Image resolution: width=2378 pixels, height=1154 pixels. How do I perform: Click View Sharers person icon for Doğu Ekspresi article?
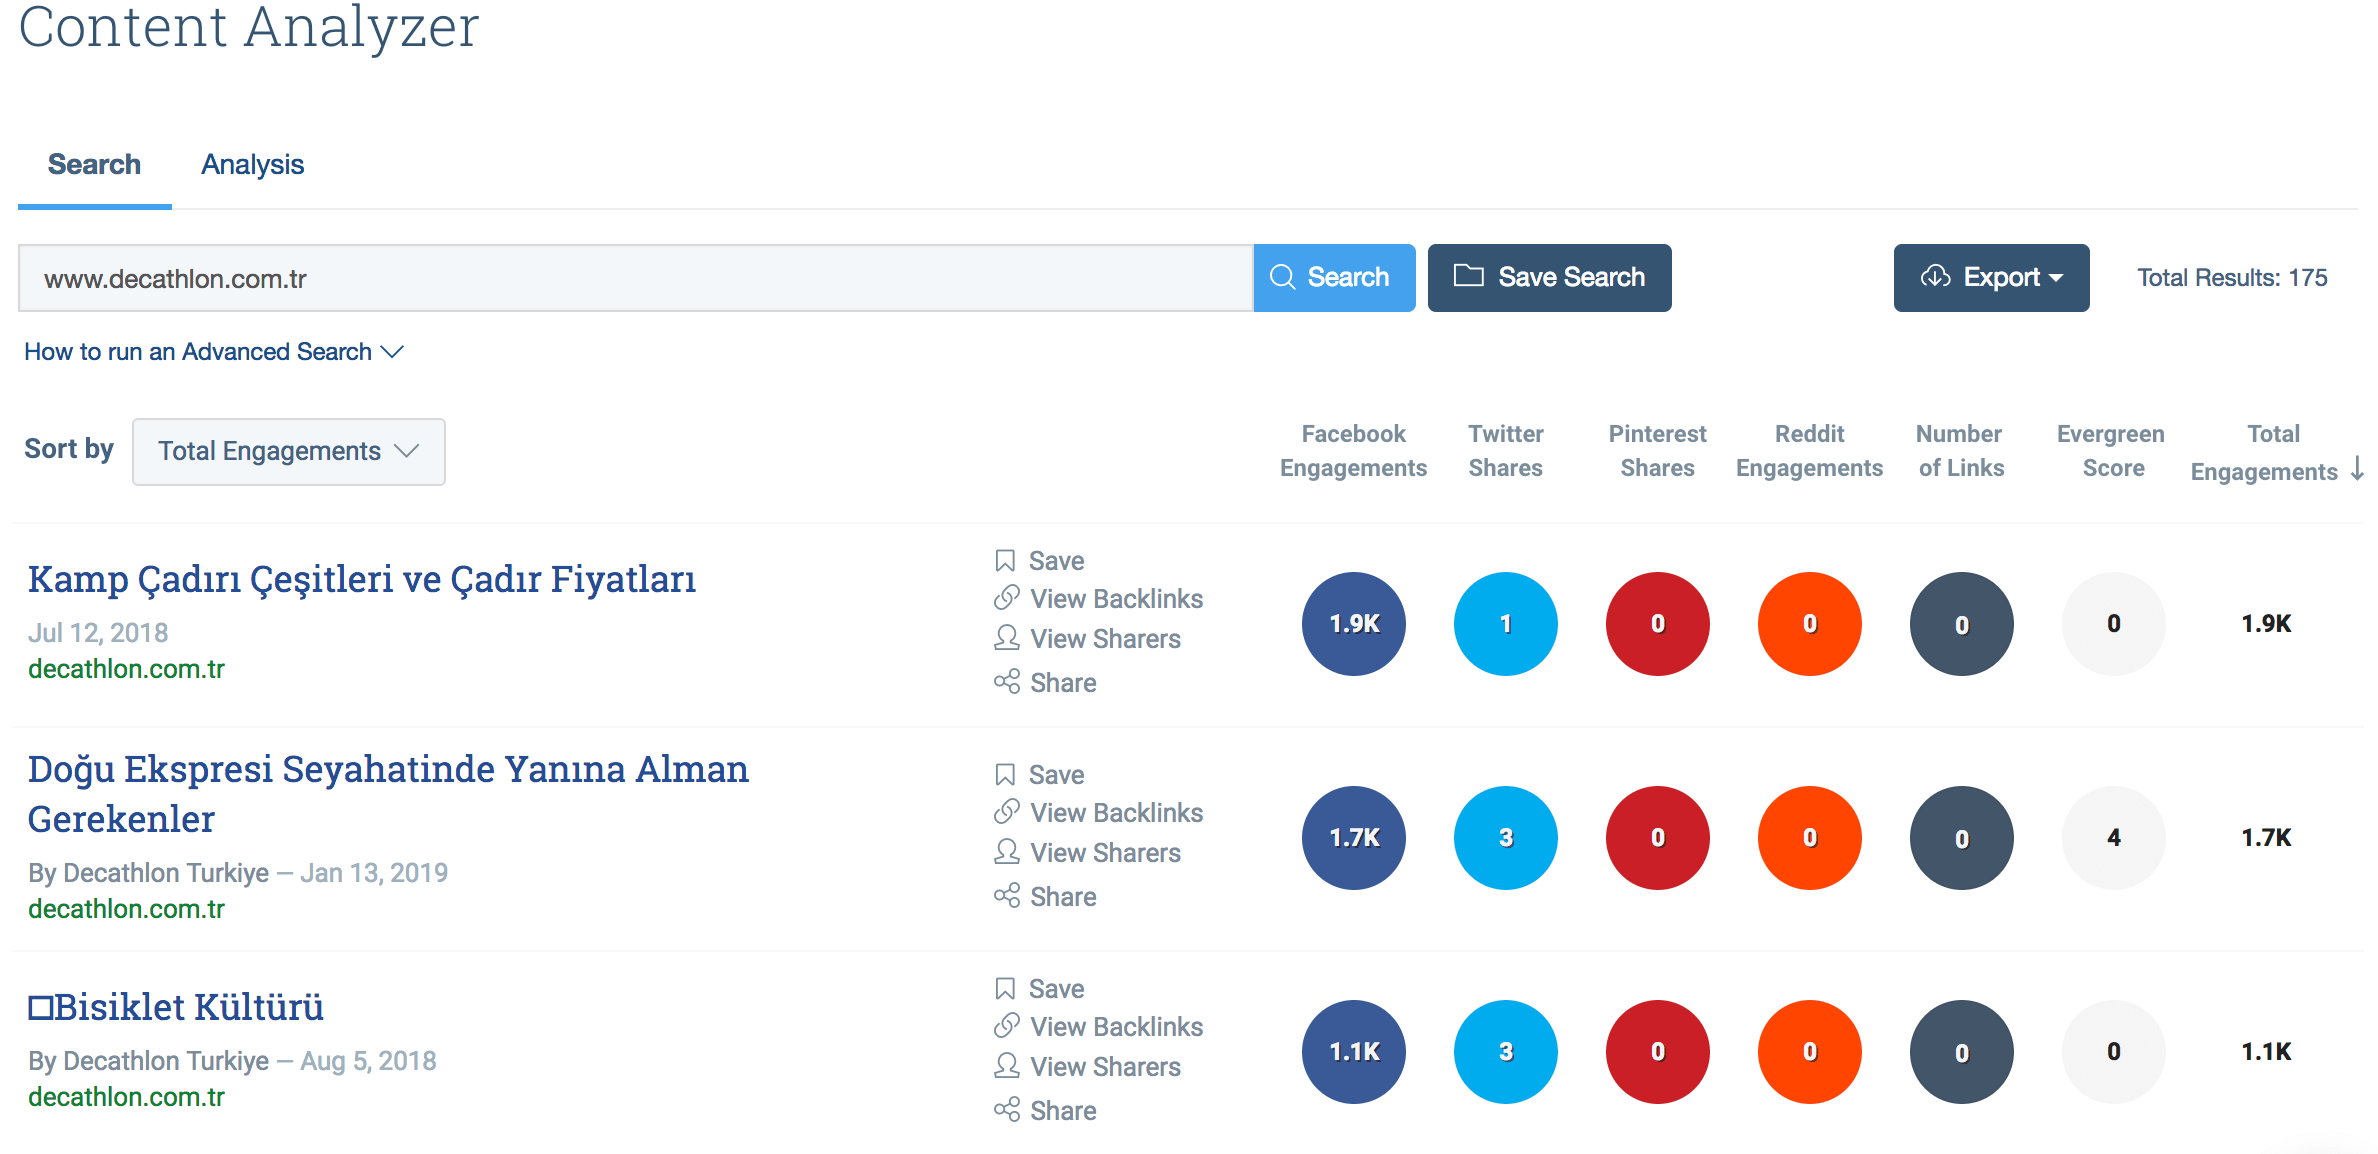tap(1006, 852)
